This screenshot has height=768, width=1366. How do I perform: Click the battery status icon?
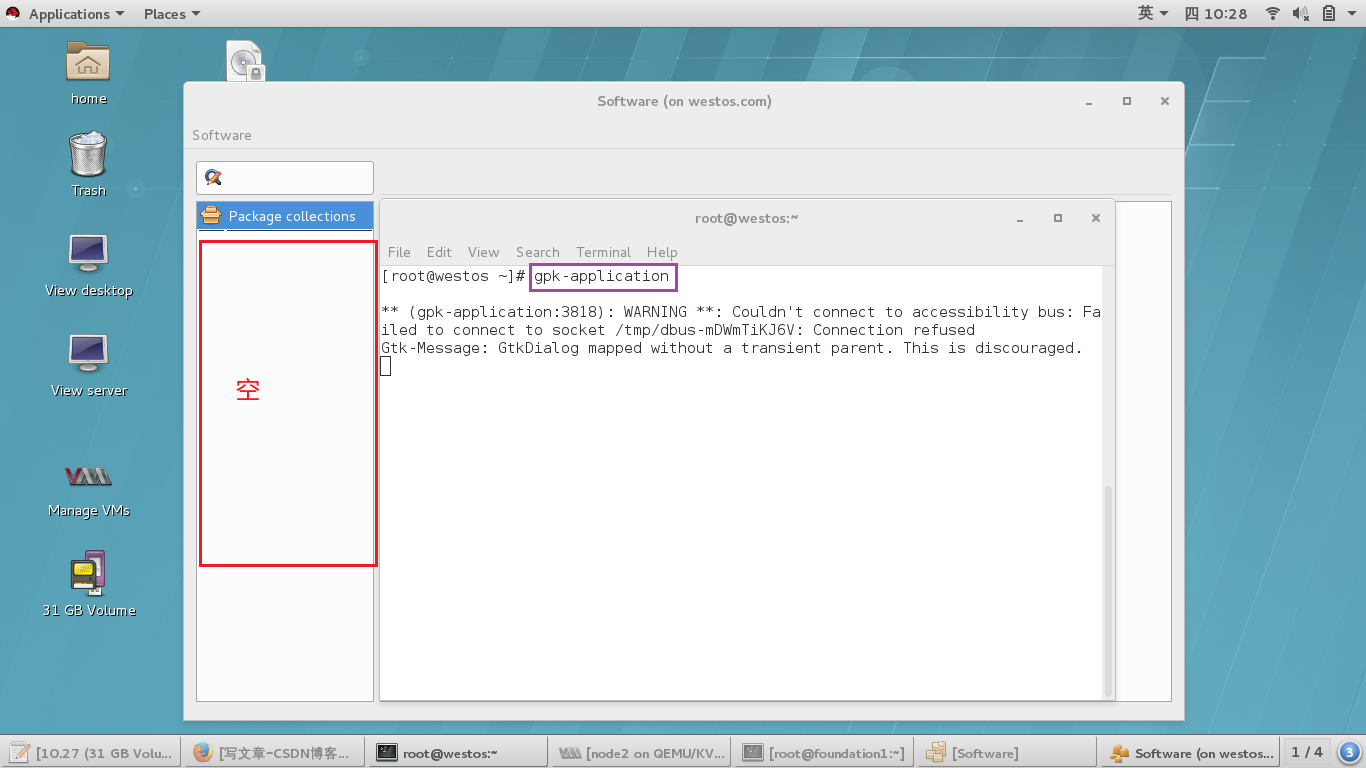point(1329,13)
